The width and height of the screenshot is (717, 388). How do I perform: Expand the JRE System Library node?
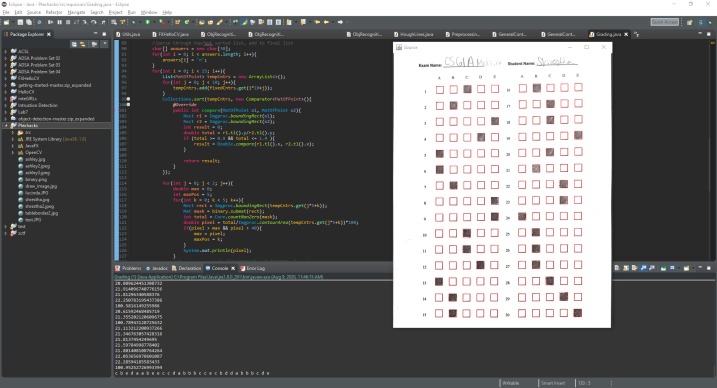tap(12, 139)
